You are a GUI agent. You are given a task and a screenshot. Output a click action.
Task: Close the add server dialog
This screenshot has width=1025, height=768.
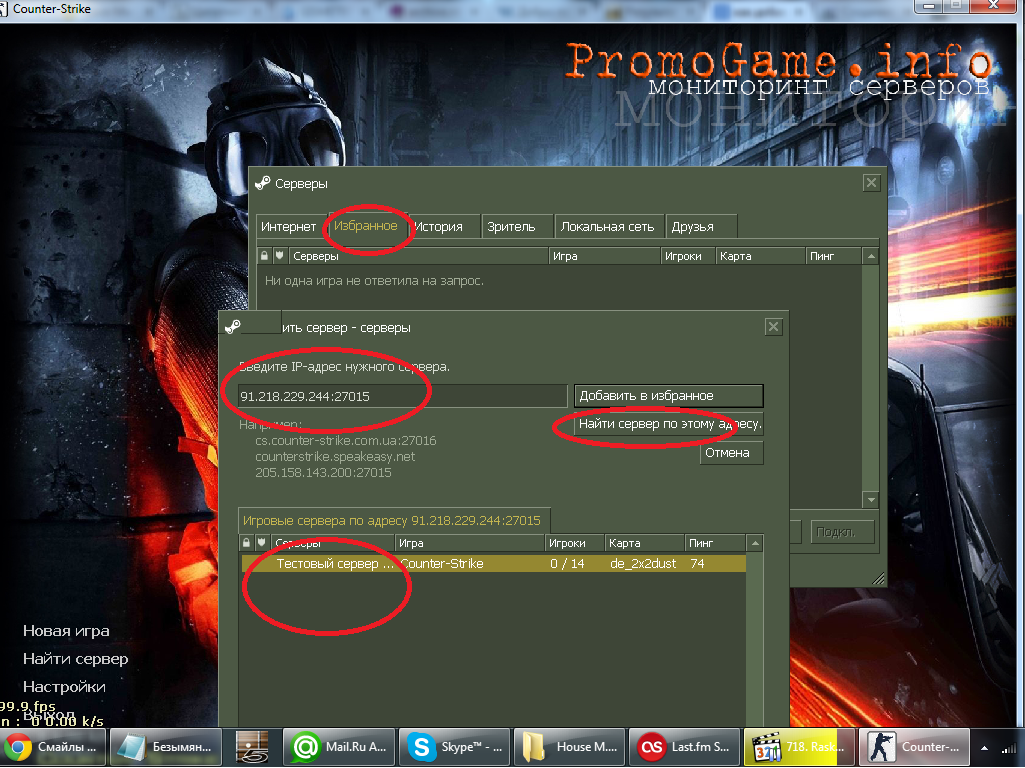[773, 327]
